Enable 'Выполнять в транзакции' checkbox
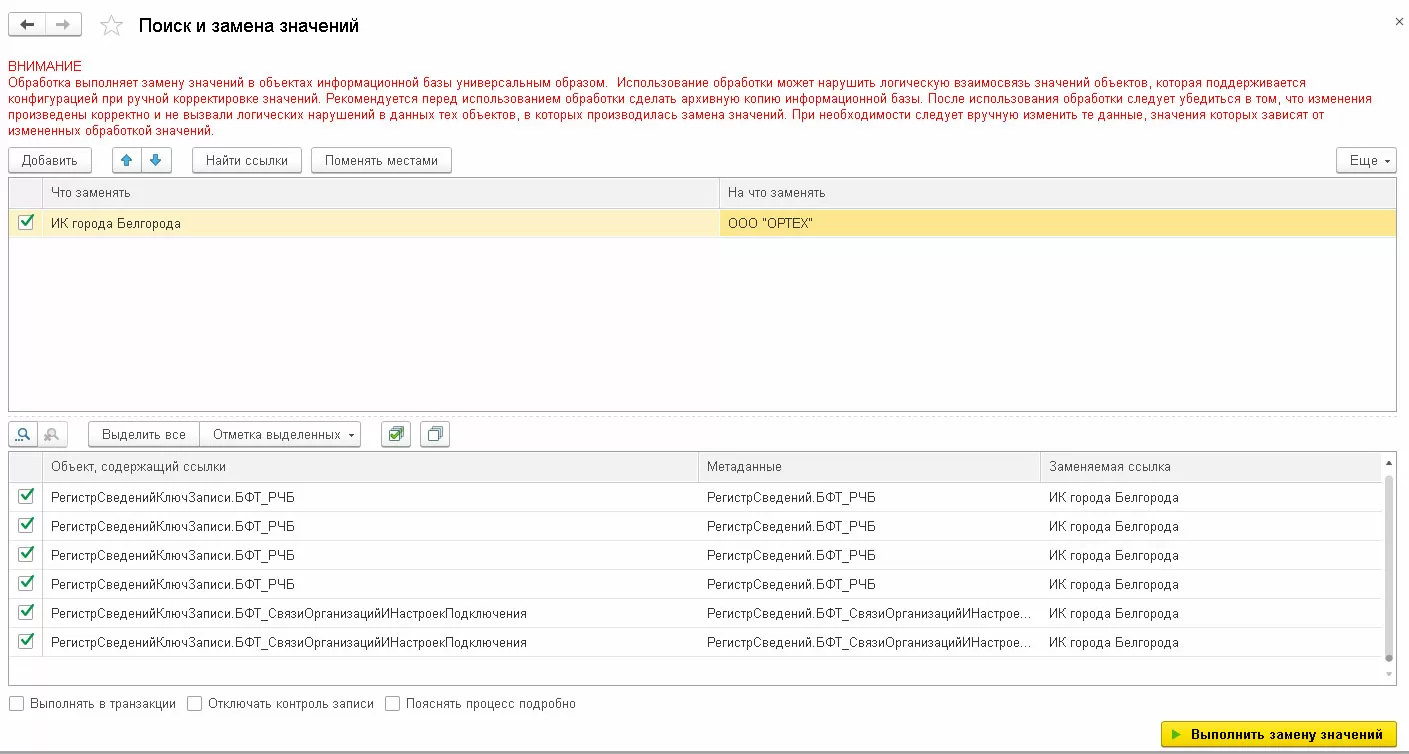The height and width of the screenshot is (754, 1409). pyautogui.click(x=17, y=704)
